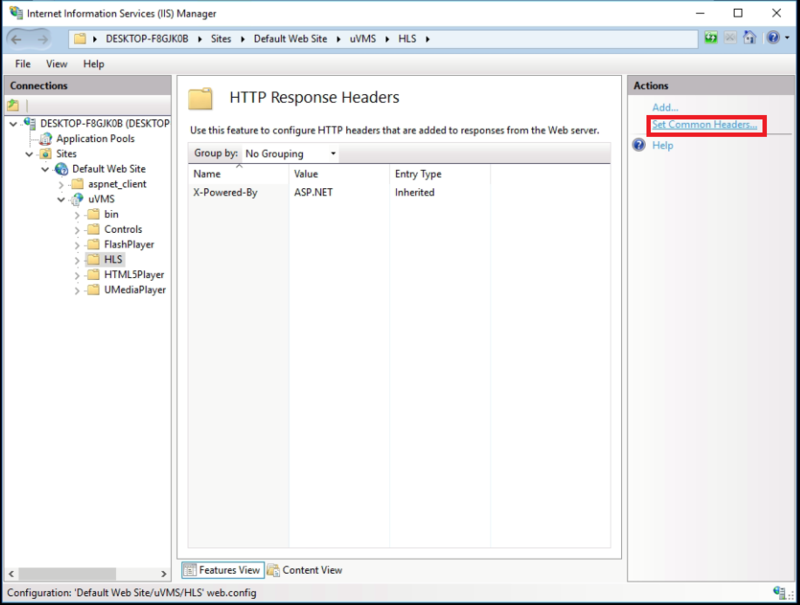Click the Back navigation arrow
Image resolution: width=800 pixels, height=605 pixels.
pyautogui.click(x=17, y=39)
